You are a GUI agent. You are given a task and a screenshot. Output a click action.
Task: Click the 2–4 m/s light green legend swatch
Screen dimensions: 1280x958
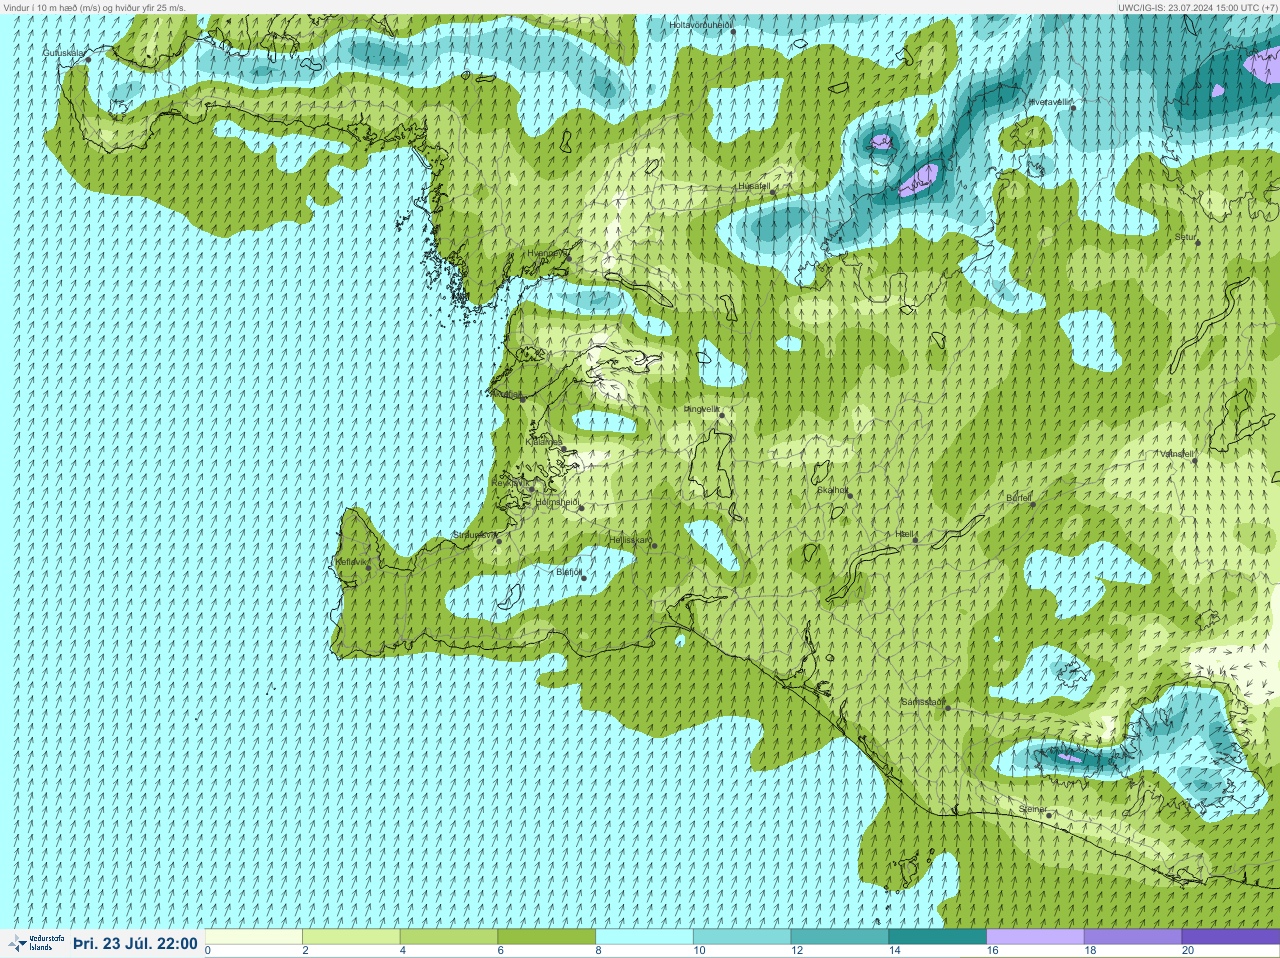tap(351, 937)
